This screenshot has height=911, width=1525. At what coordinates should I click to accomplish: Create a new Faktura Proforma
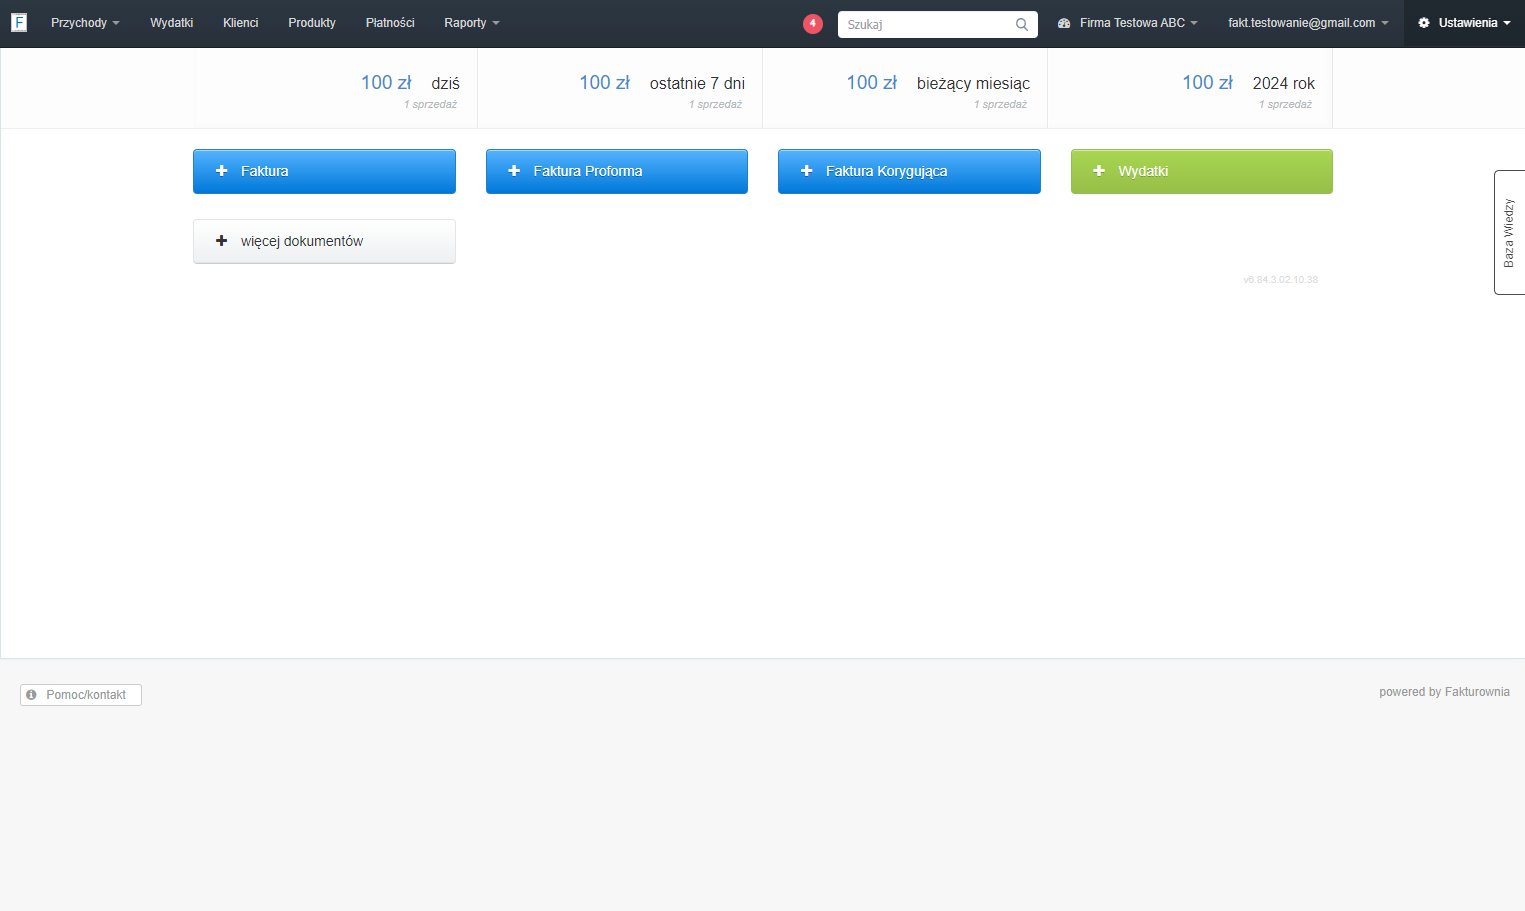pos(617,171)
